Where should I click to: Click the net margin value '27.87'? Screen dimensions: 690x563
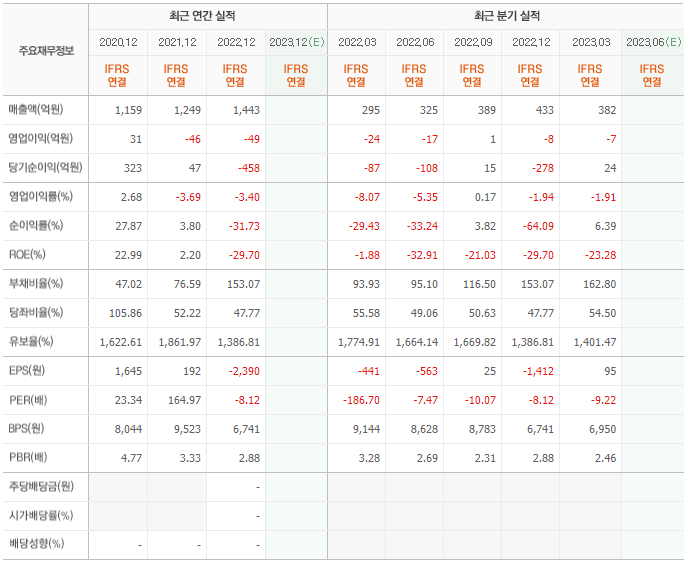click(128, 226)
